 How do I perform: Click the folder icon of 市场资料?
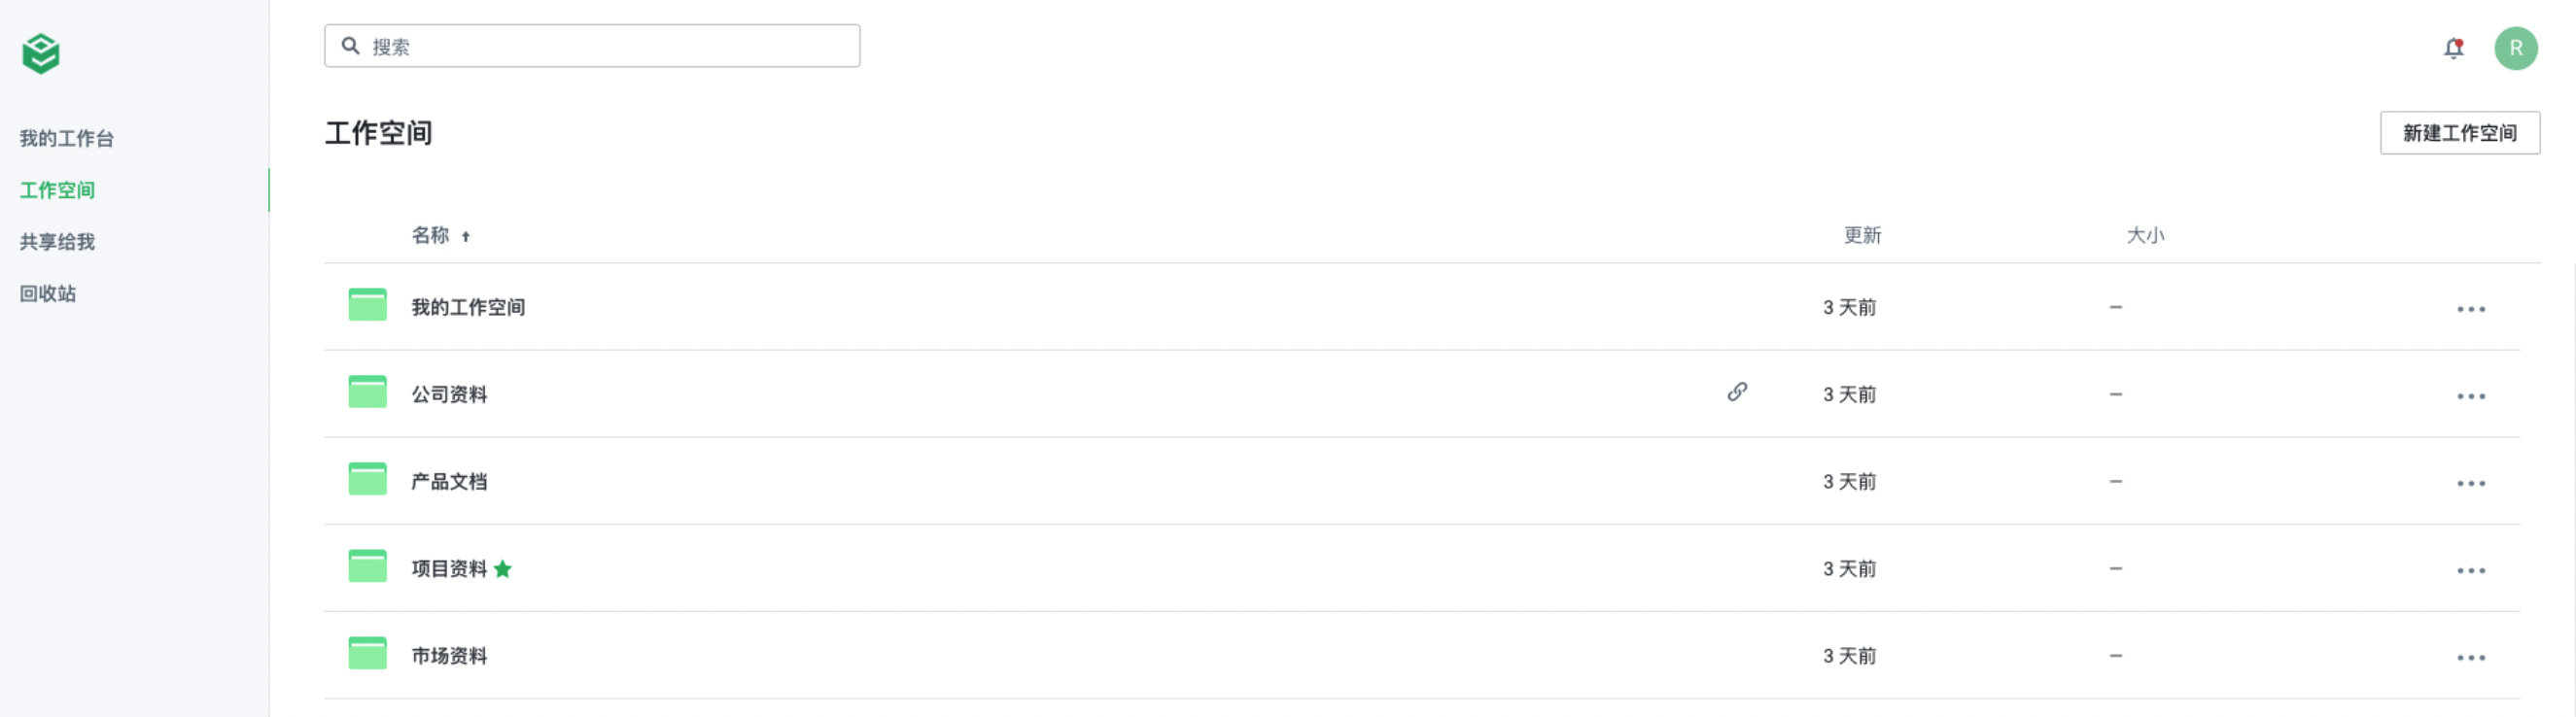tap(367, 653)
